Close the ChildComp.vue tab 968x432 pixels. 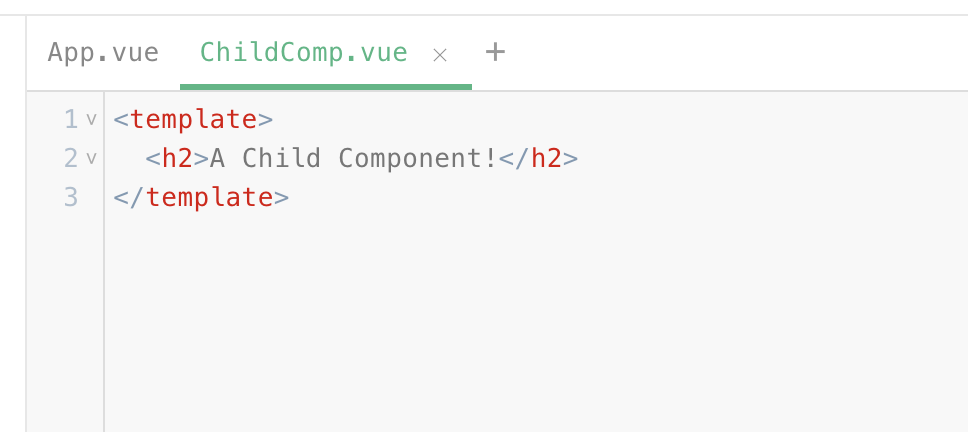tap(440, 55)
